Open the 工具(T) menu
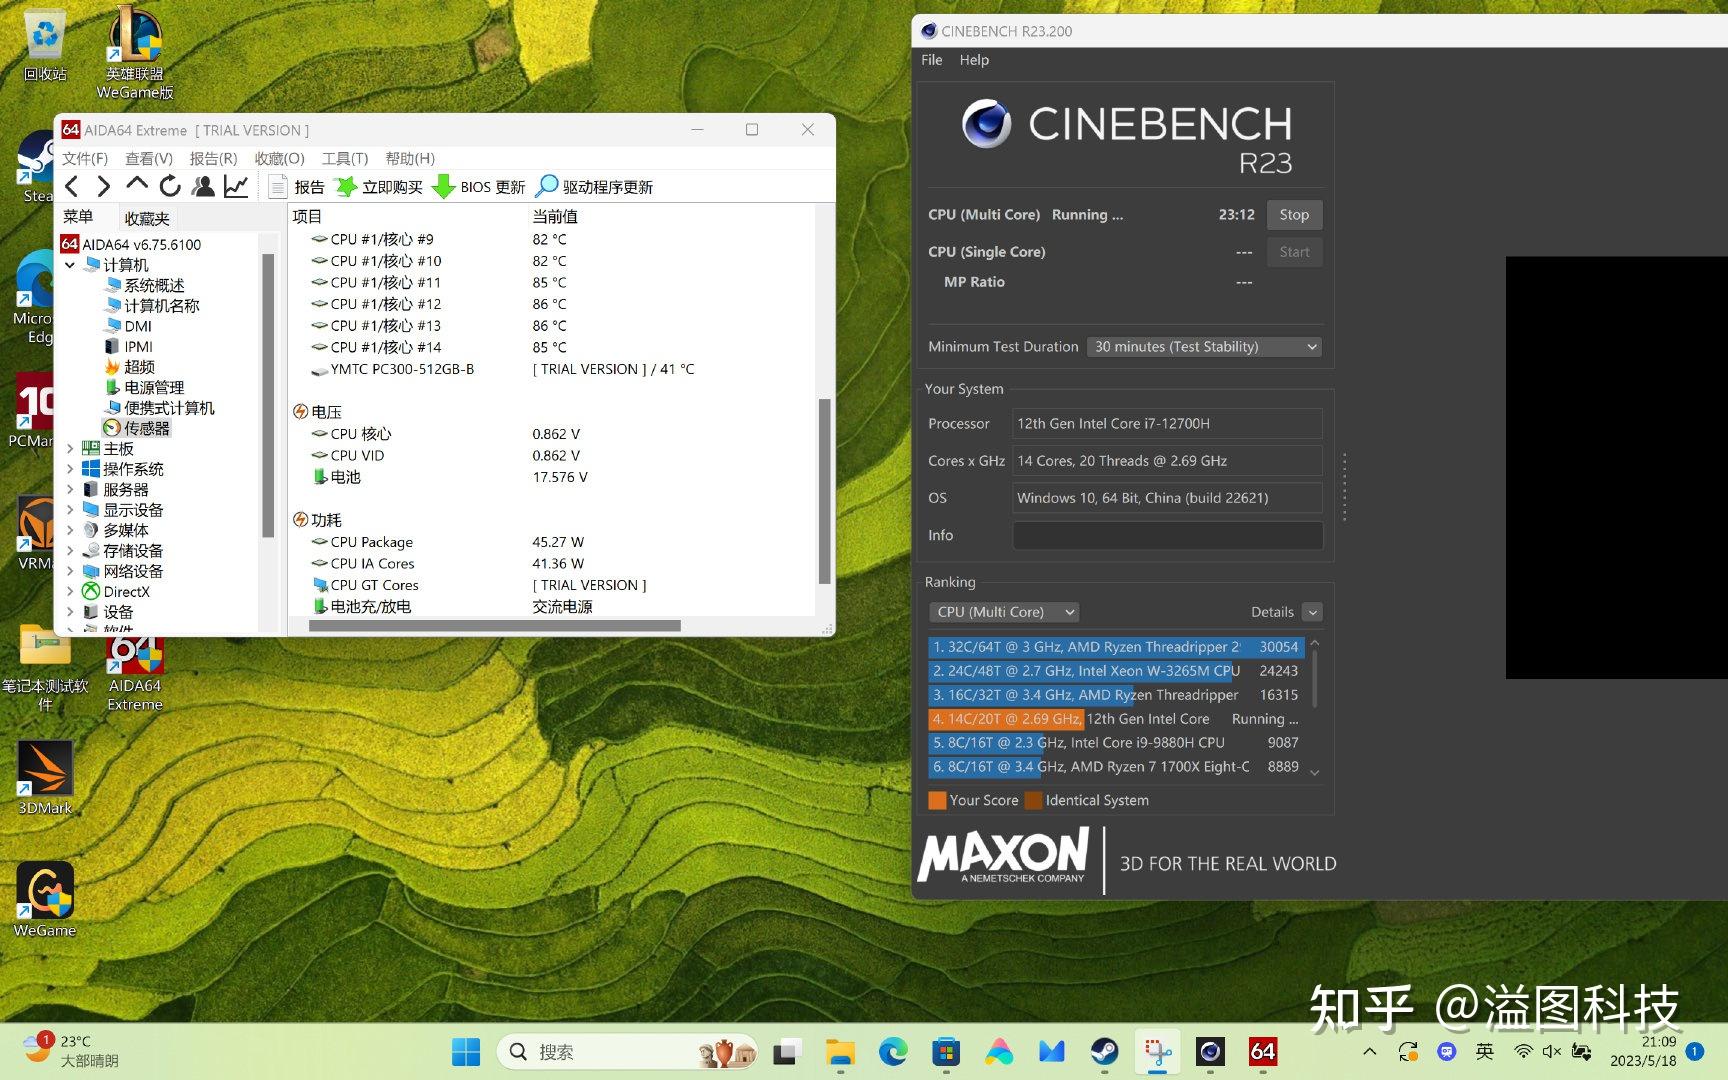Image resolution: width=1728 pixels, height=1080 pixels. [x=345, y=158]
